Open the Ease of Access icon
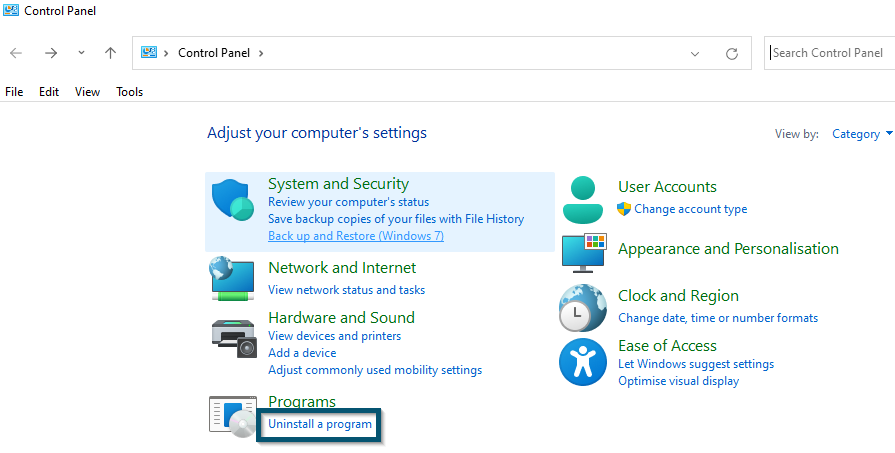The width and height of the screenshot is (895, 453). tap(582, 362)
